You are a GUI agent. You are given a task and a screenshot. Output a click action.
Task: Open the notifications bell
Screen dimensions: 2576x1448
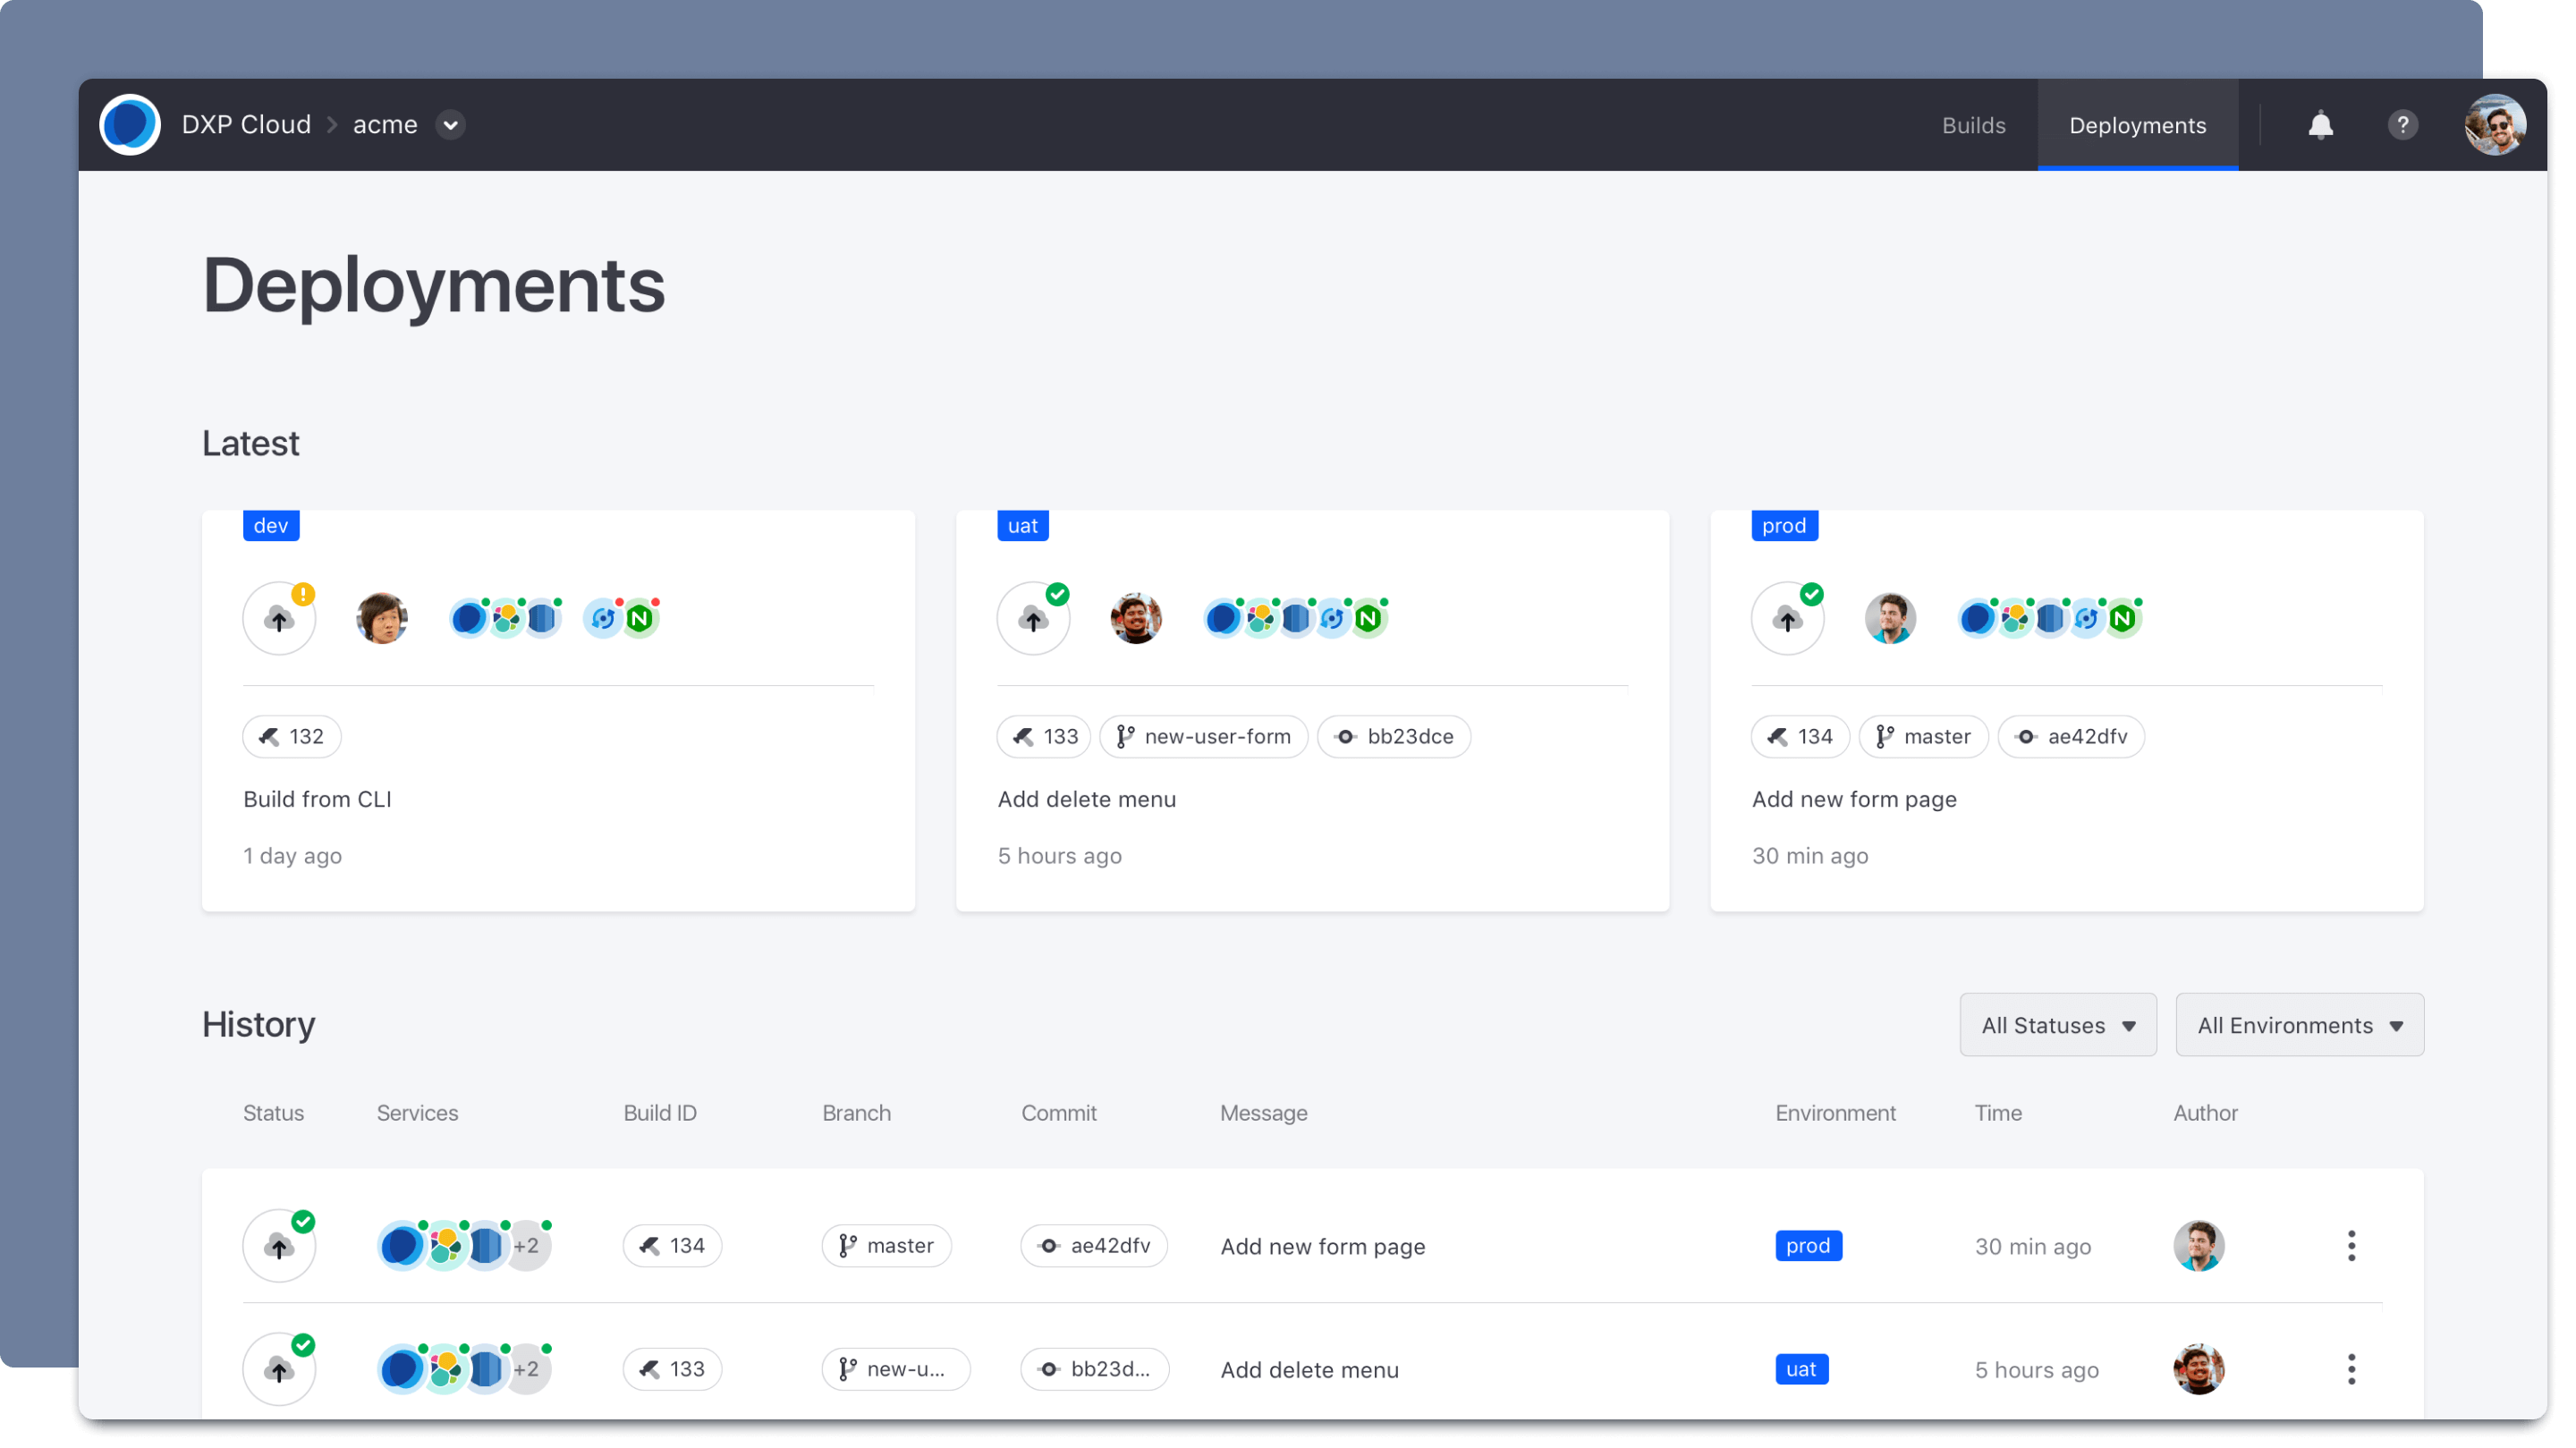coord(2320,125)
